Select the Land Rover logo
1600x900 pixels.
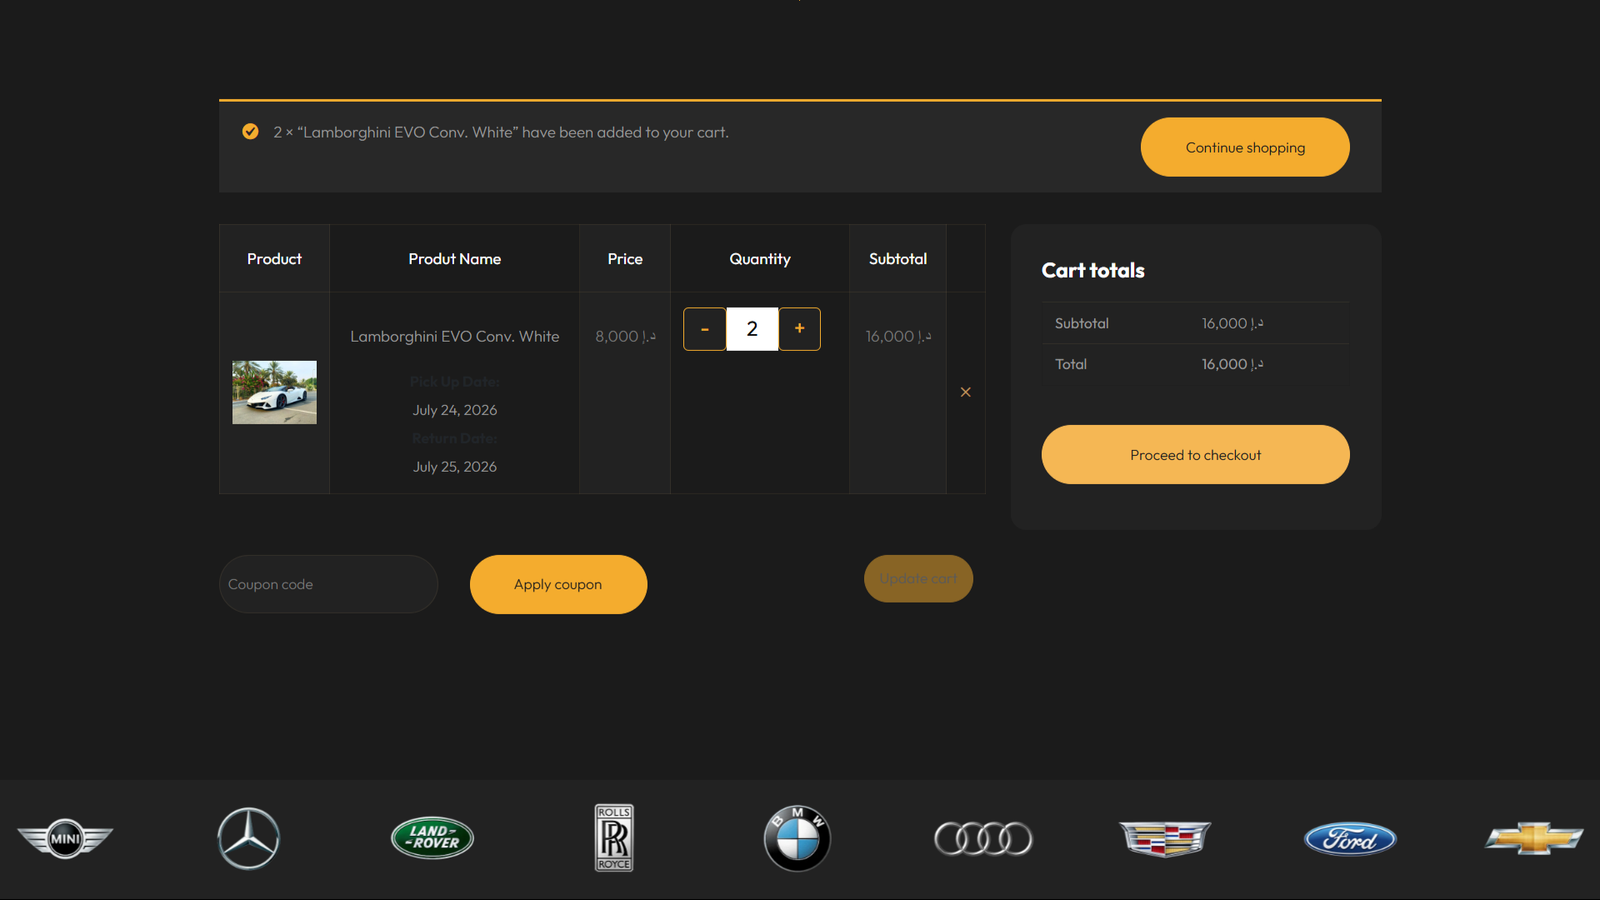click(x=432, y=838)
